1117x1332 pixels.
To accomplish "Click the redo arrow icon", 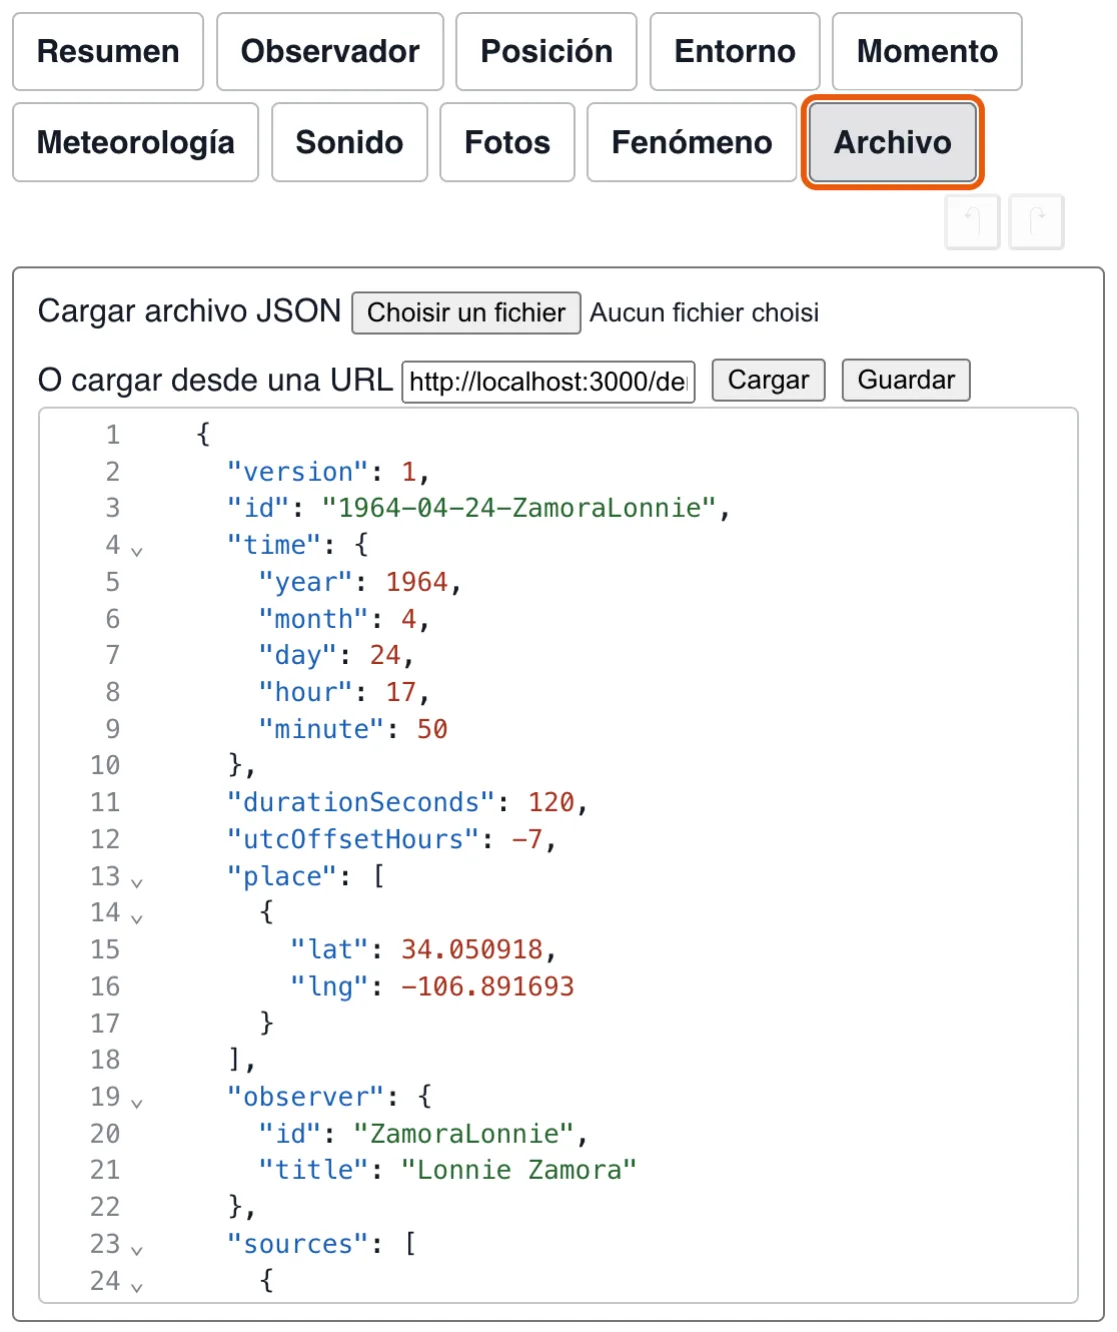I will 1037,221.
